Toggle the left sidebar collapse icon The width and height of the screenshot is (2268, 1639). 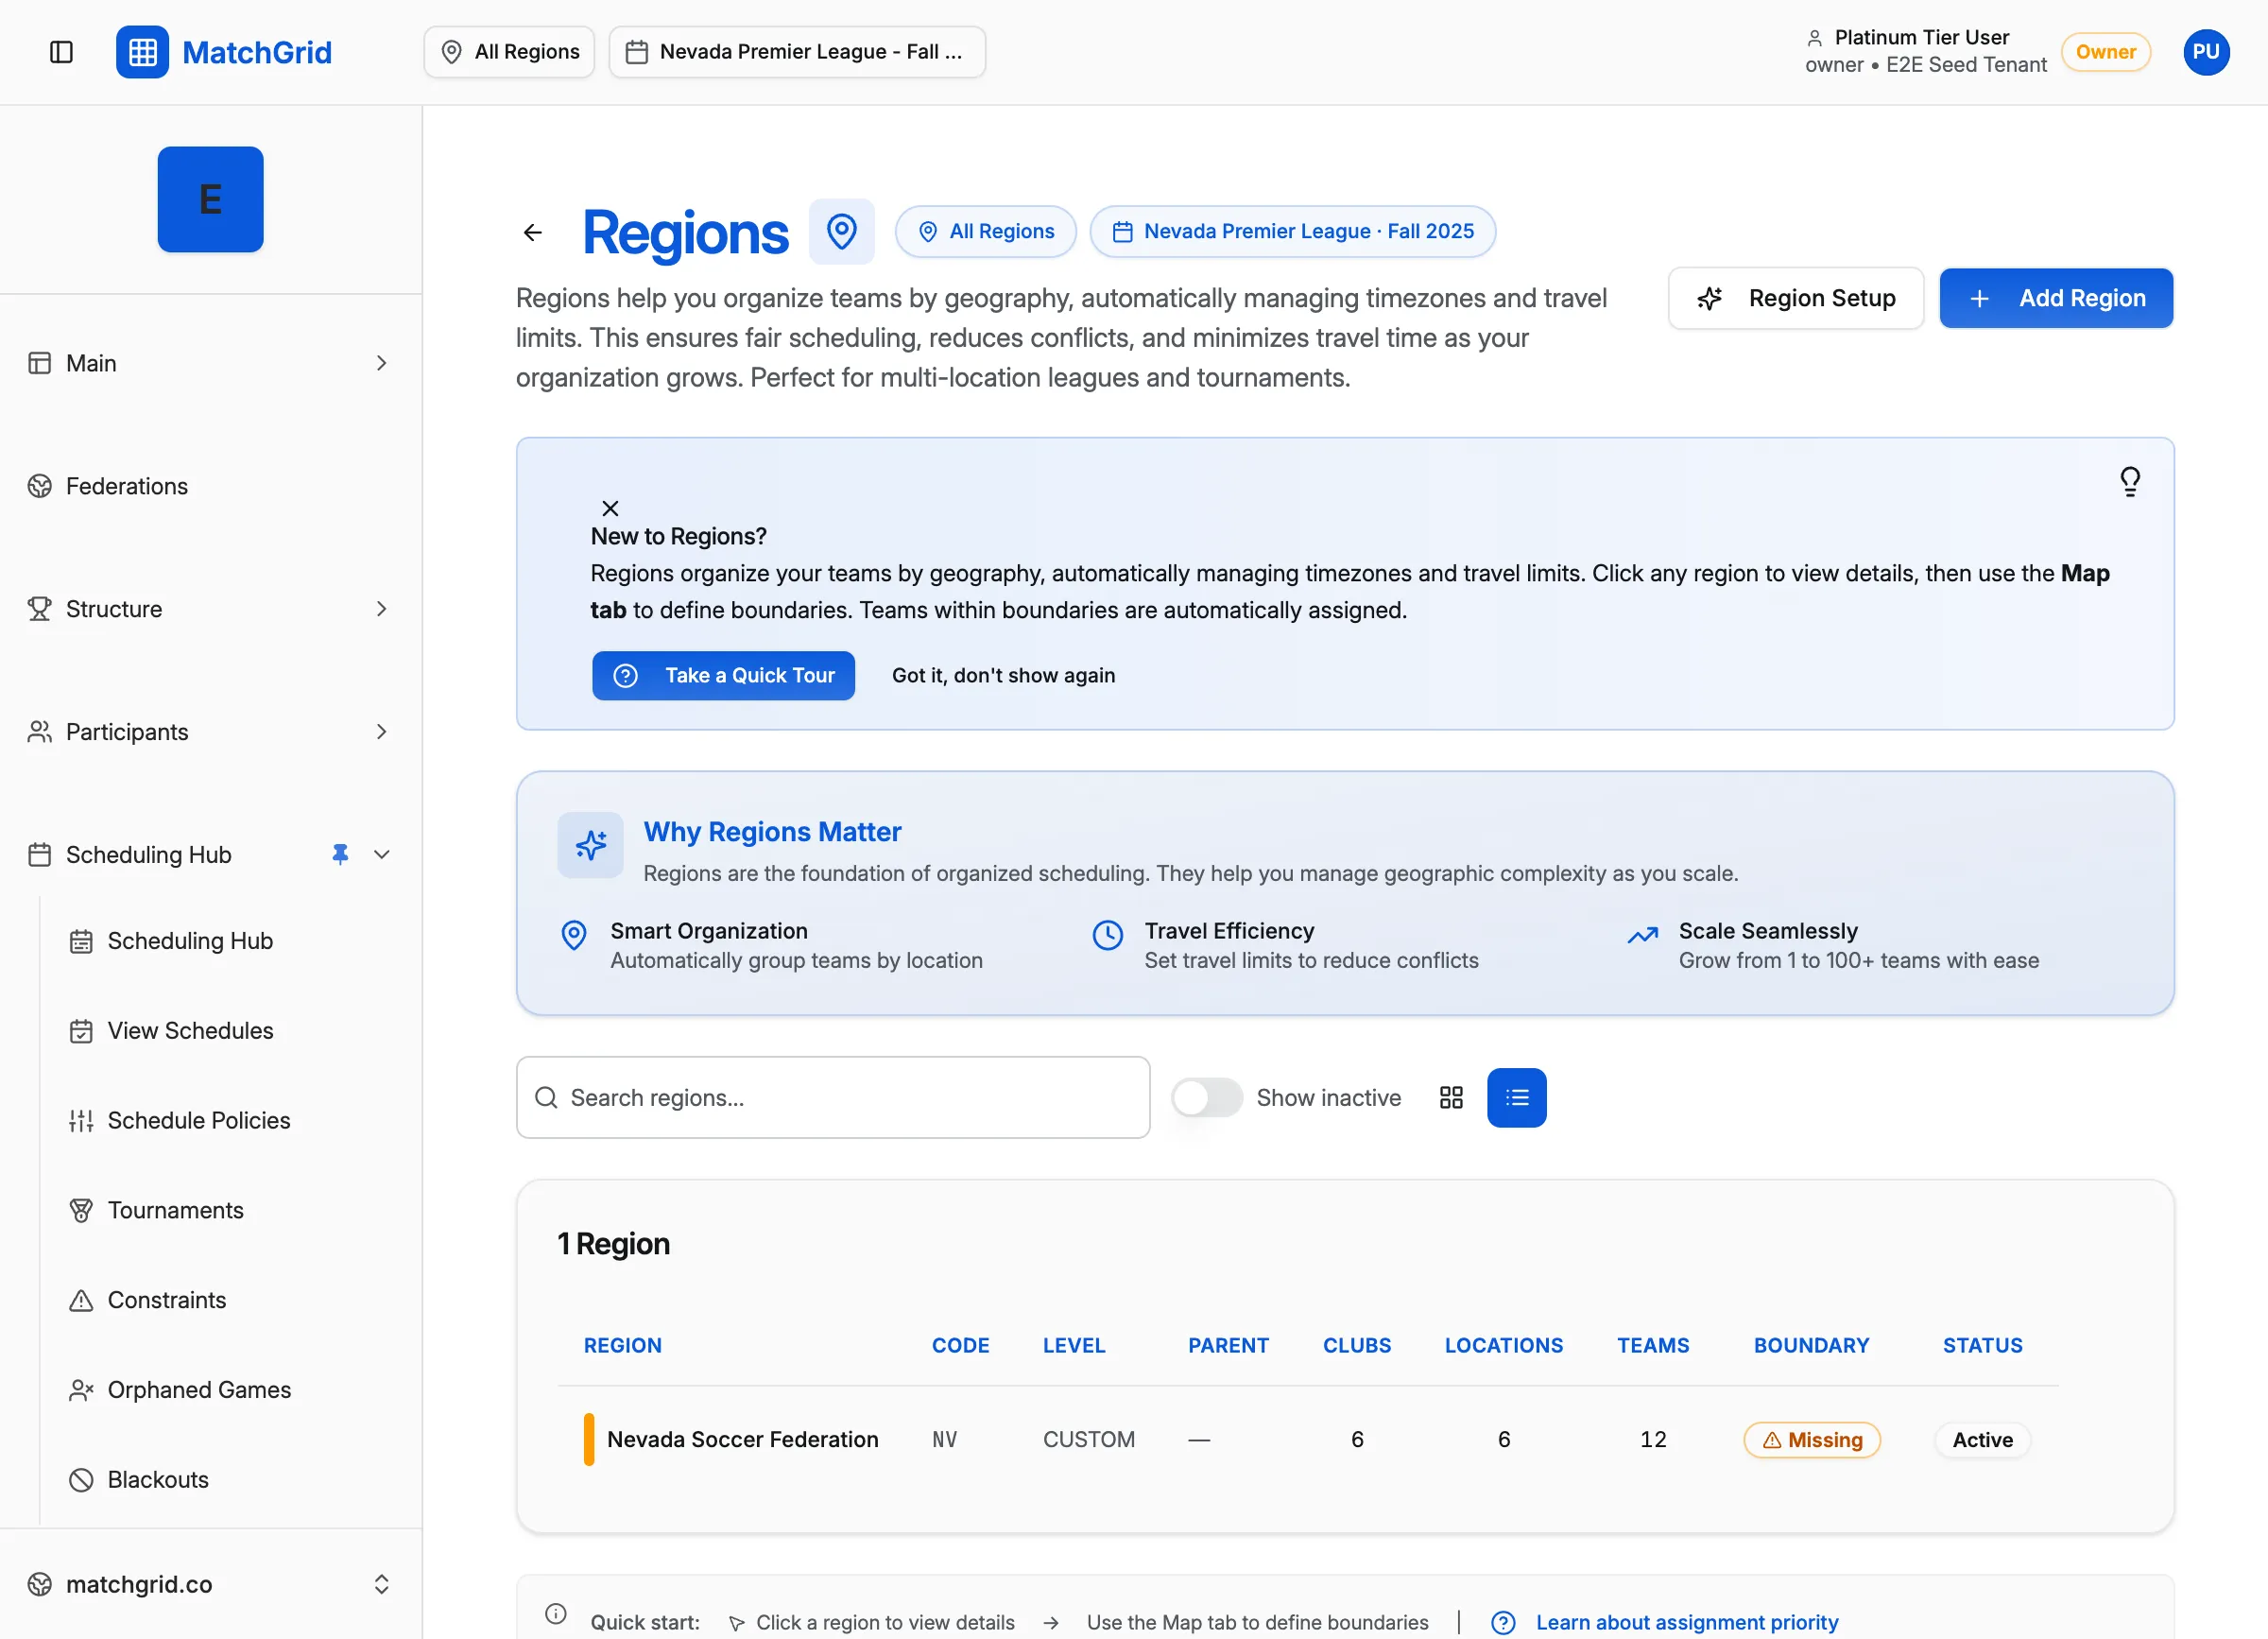pos(62,52)
